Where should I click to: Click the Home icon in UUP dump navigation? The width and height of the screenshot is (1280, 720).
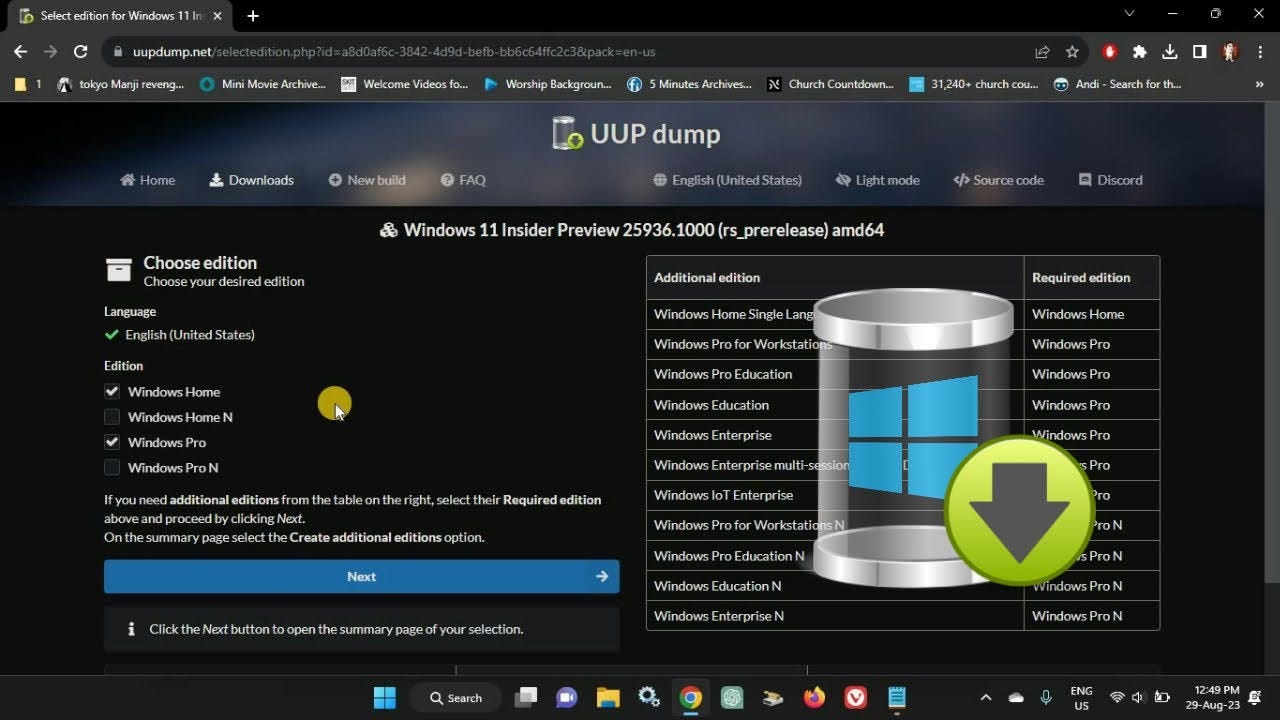(x=129, y=180)
